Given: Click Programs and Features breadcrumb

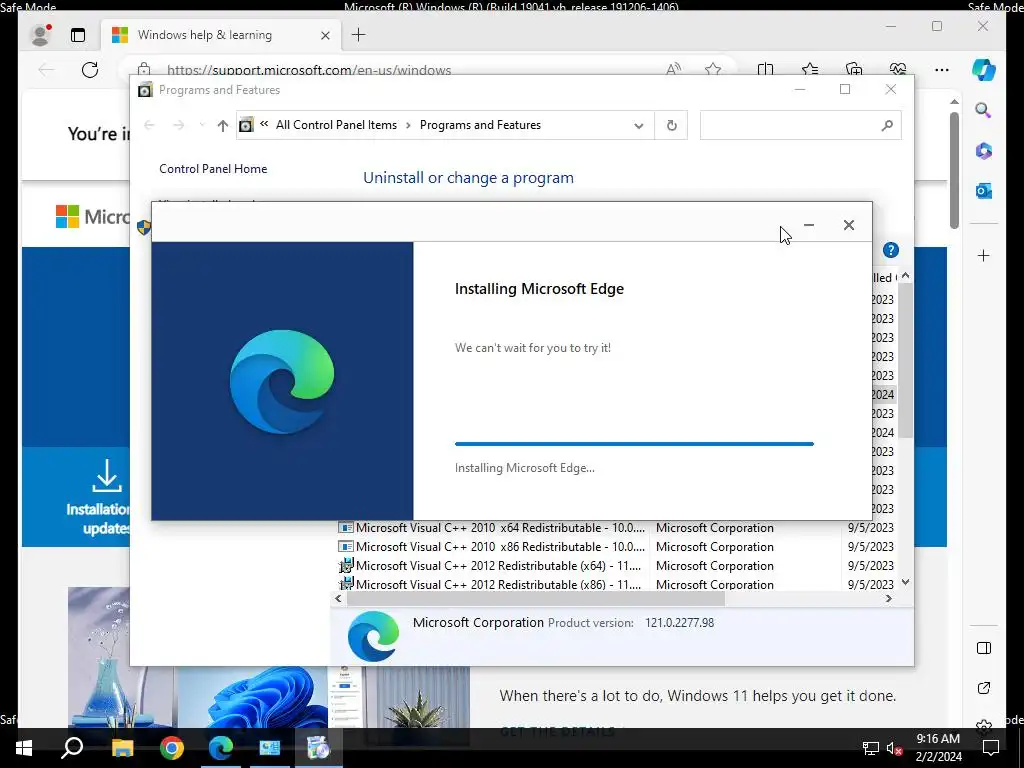Looking at the screenshot, I should pyautogui.click(x=480, y=125).
